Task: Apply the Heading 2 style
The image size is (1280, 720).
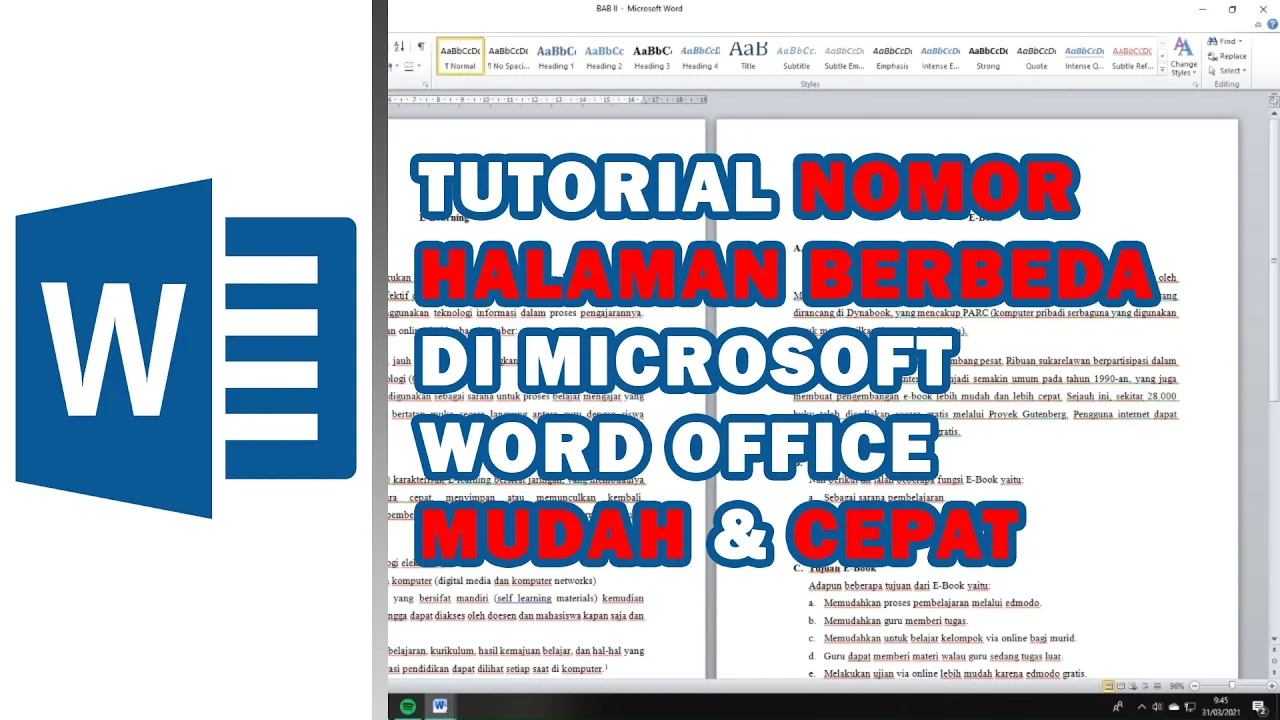Action: point(604,56)
